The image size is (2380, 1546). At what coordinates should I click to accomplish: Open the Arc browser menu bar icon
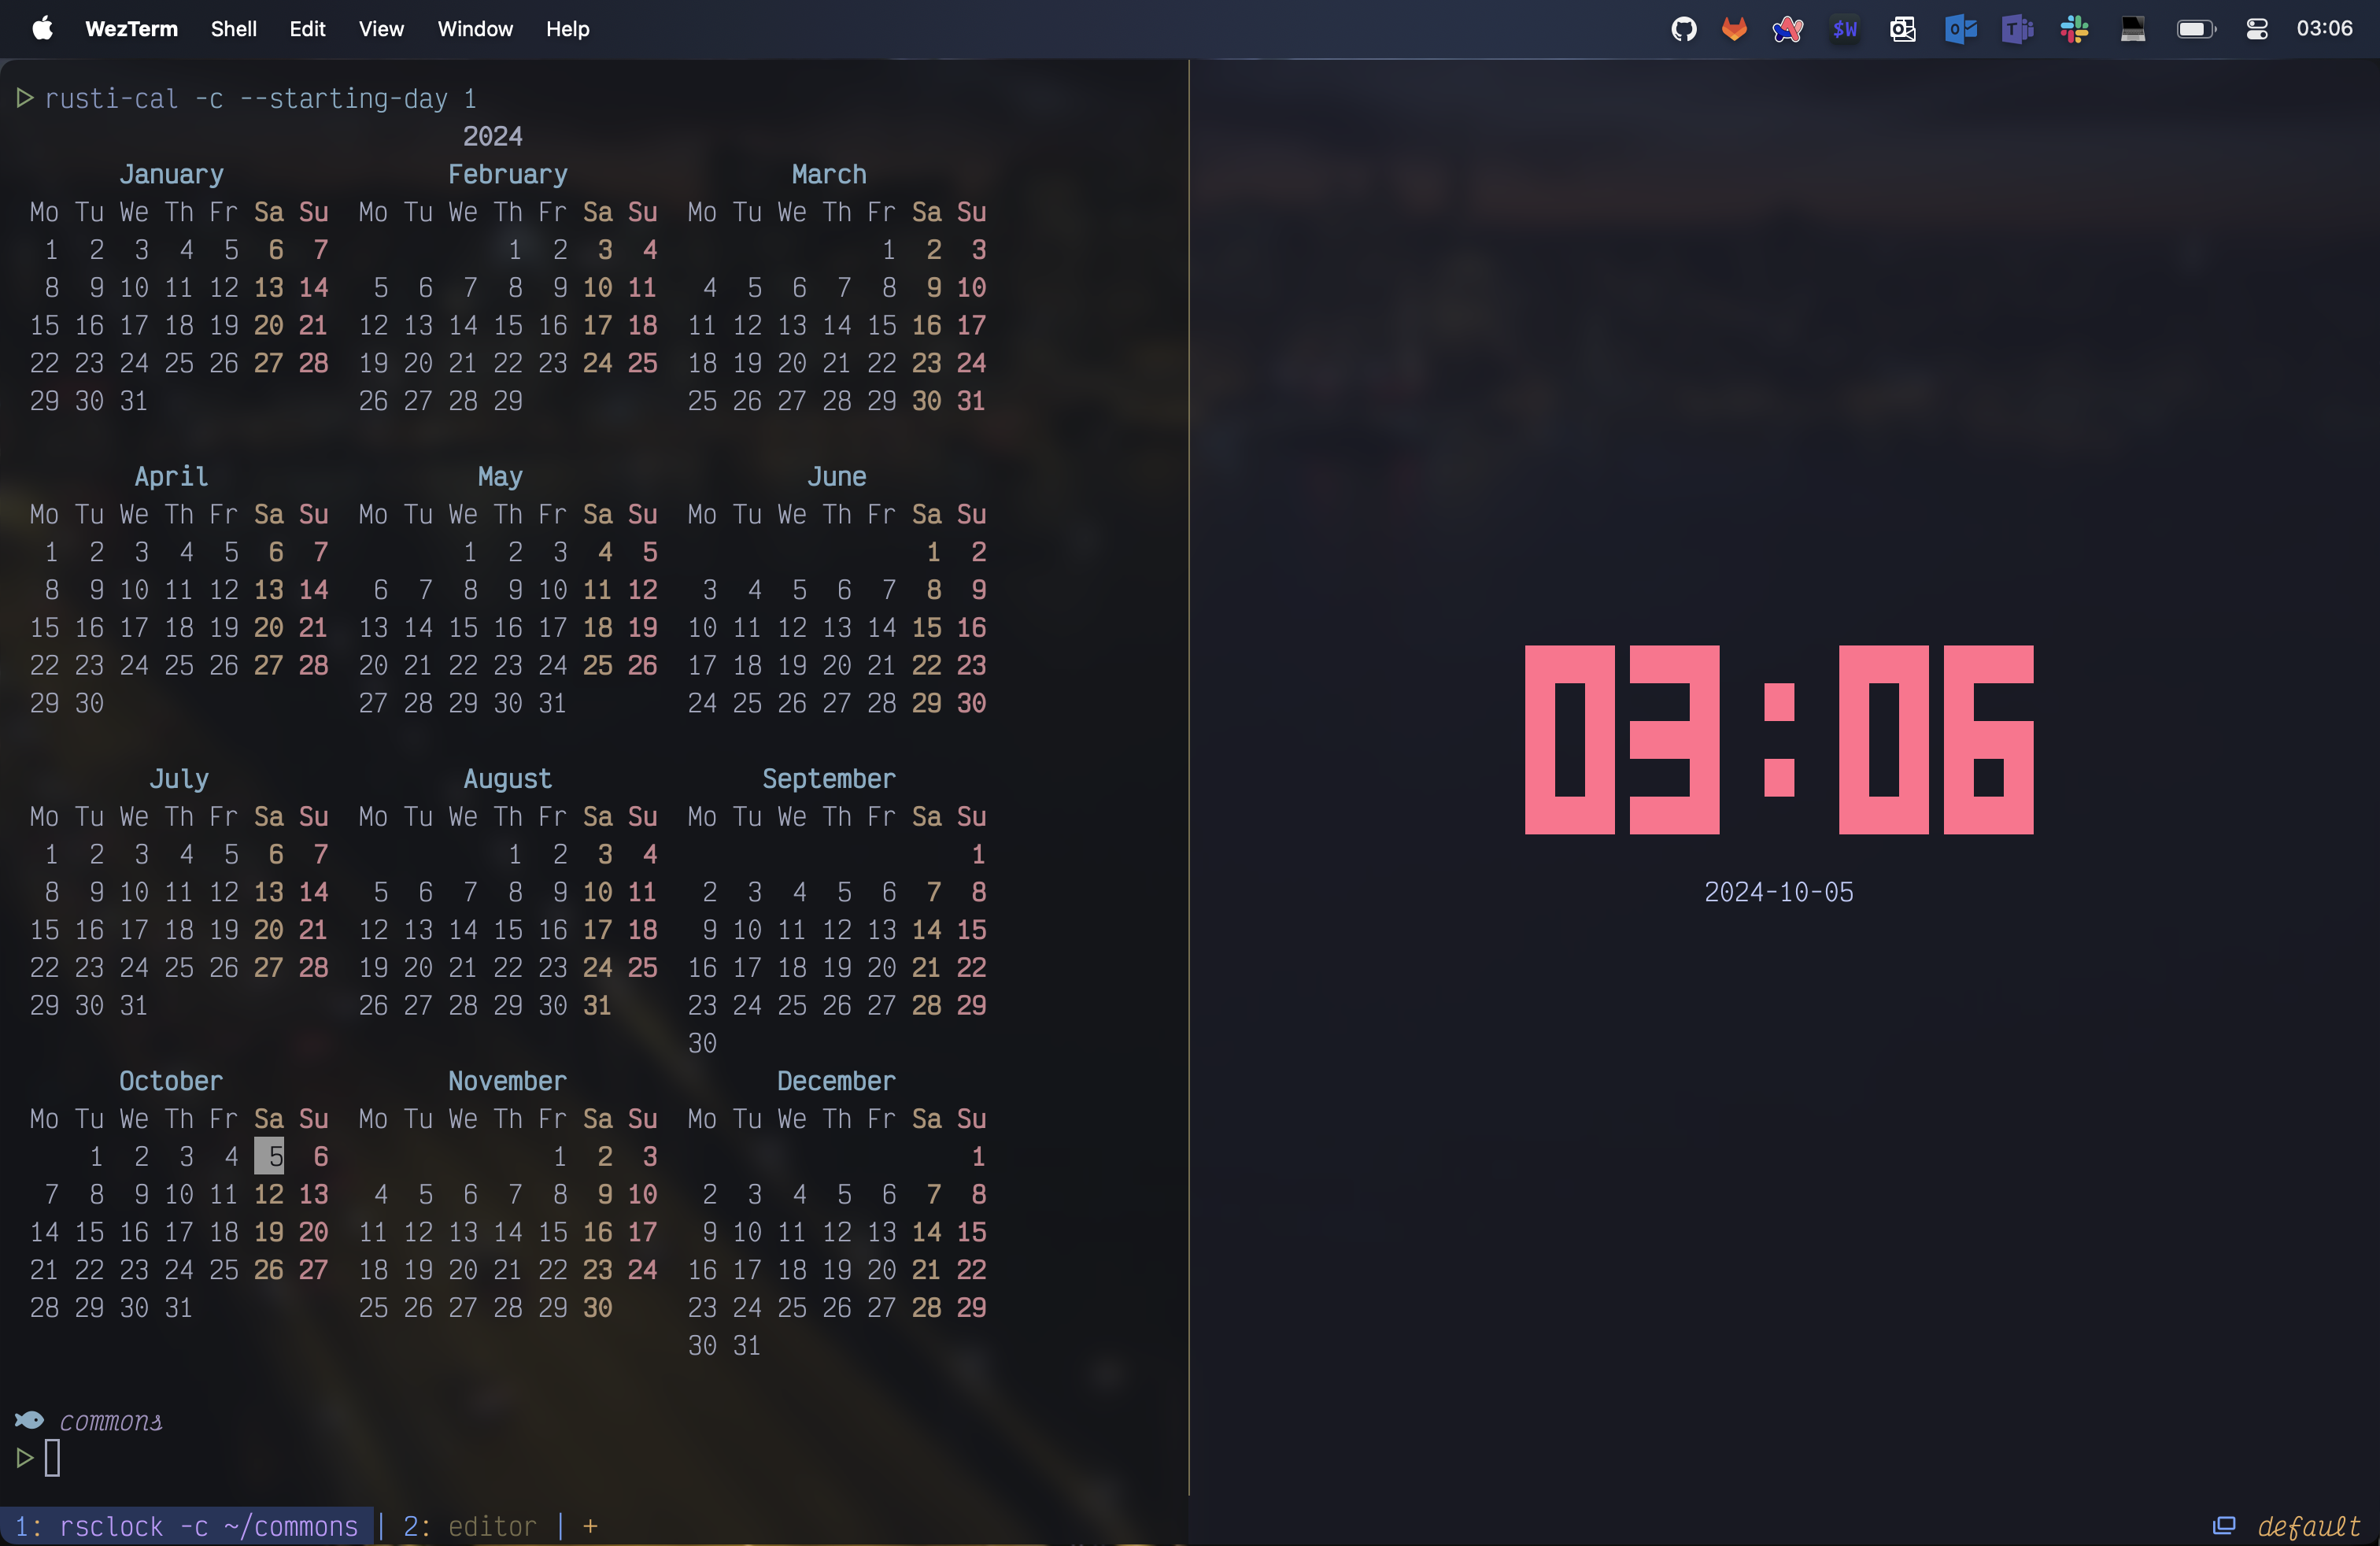1787,29
